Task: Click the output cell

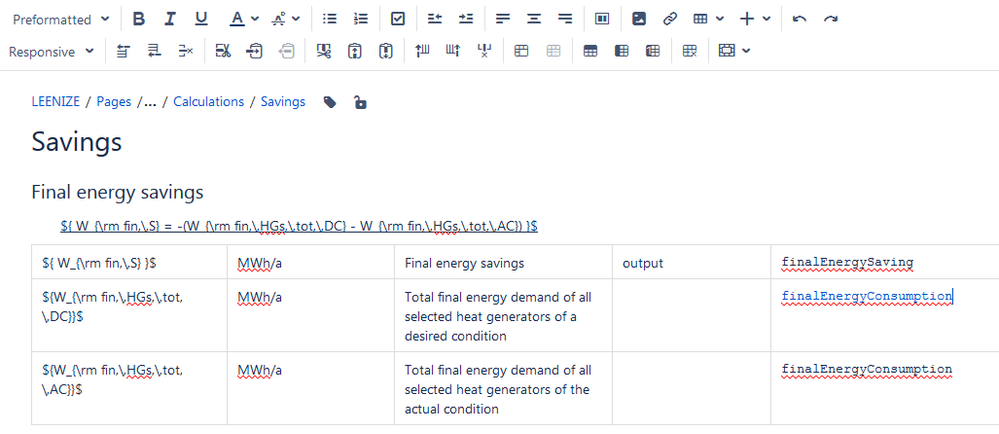Action: (x=691, y=261)
